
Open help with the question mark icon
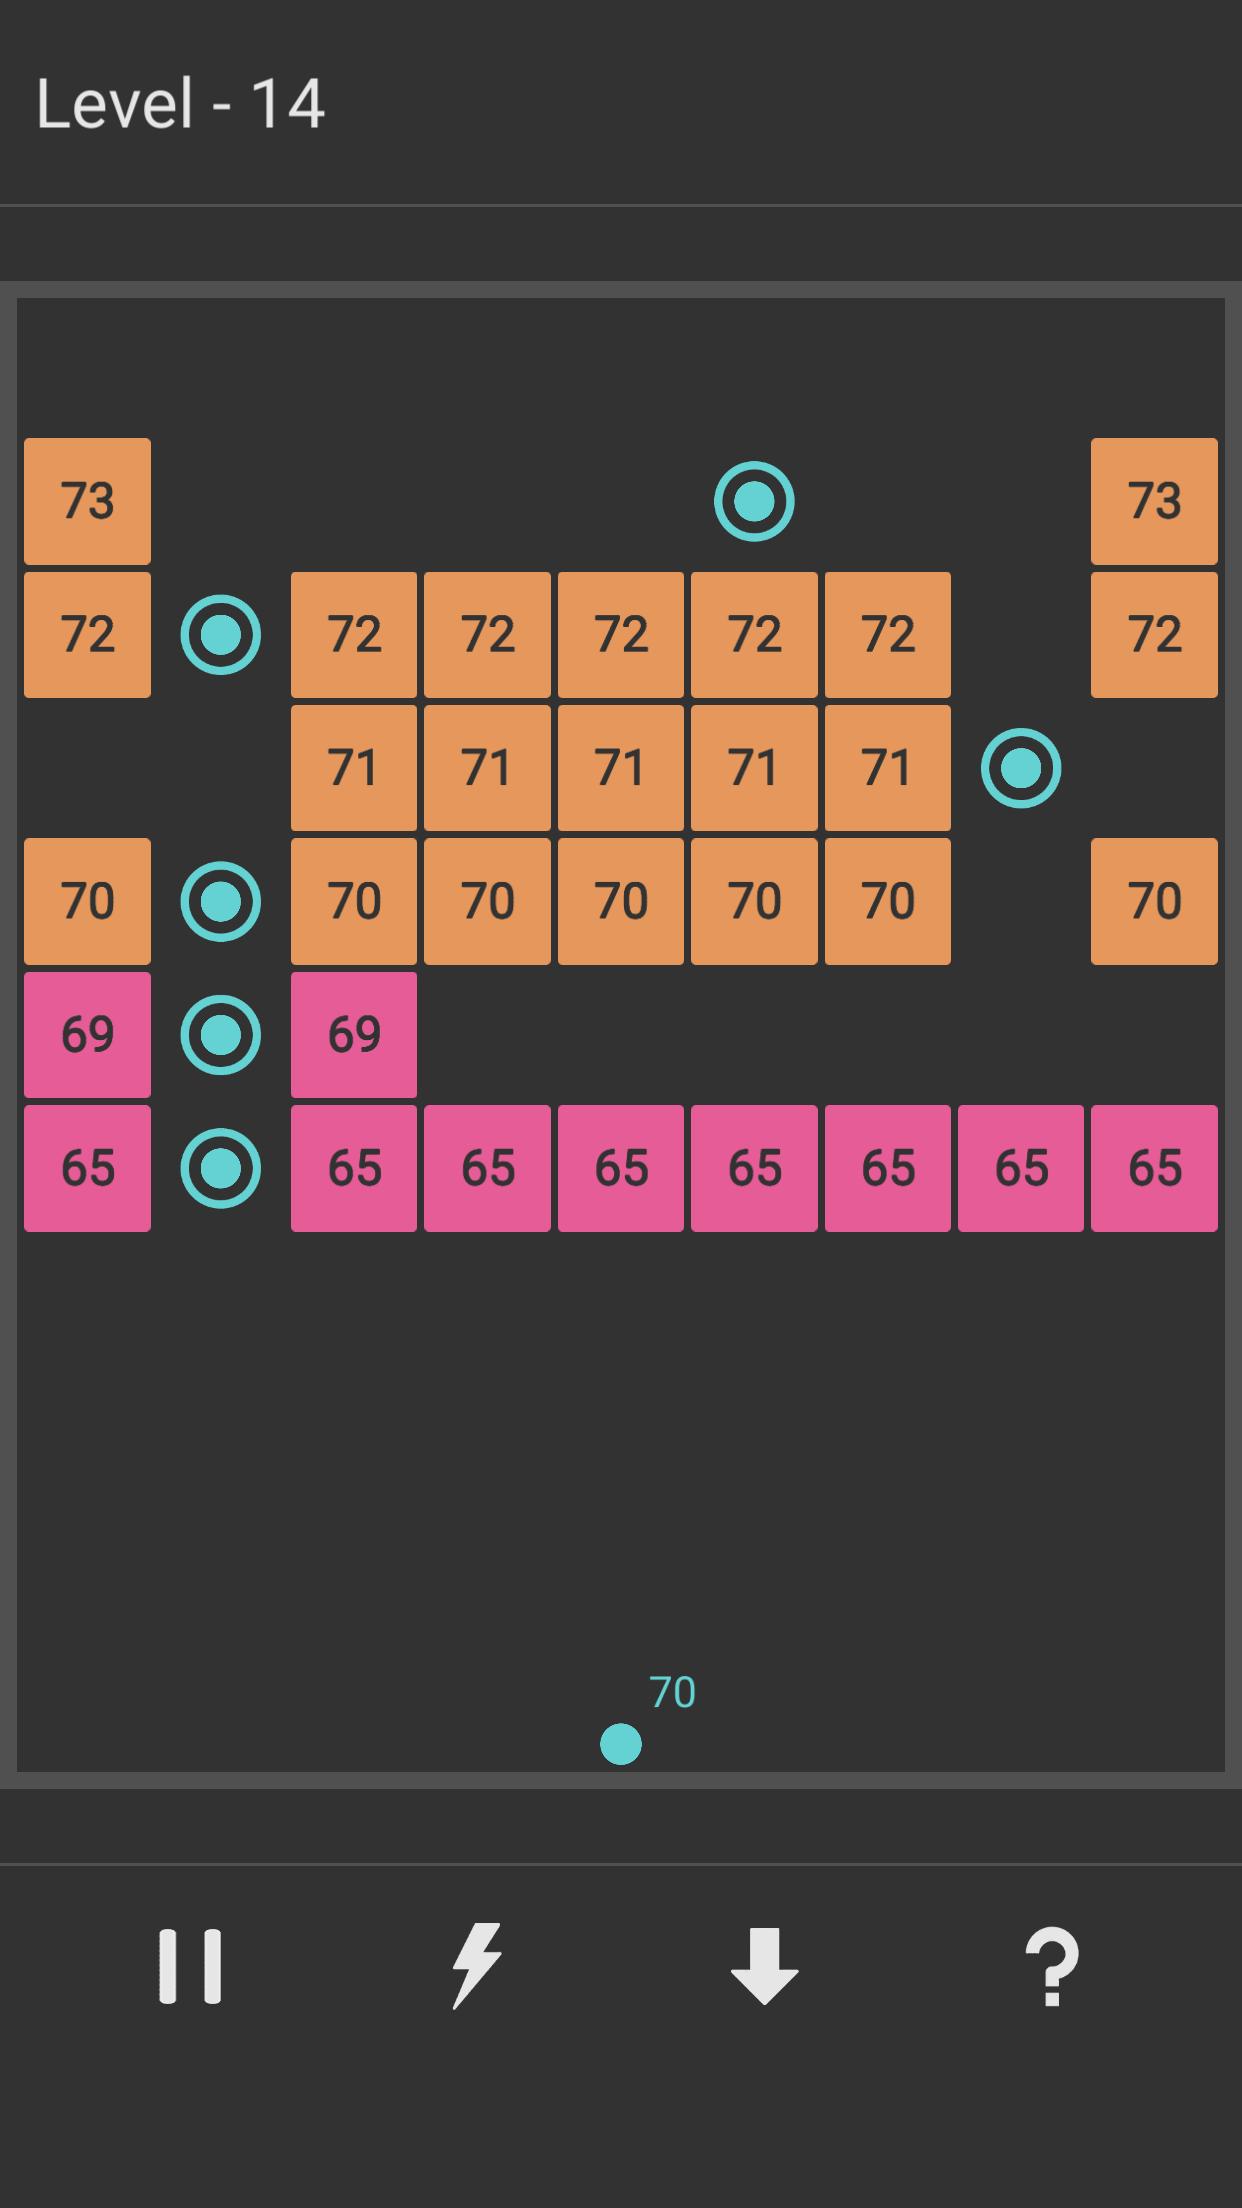tap(1052, 1967)
